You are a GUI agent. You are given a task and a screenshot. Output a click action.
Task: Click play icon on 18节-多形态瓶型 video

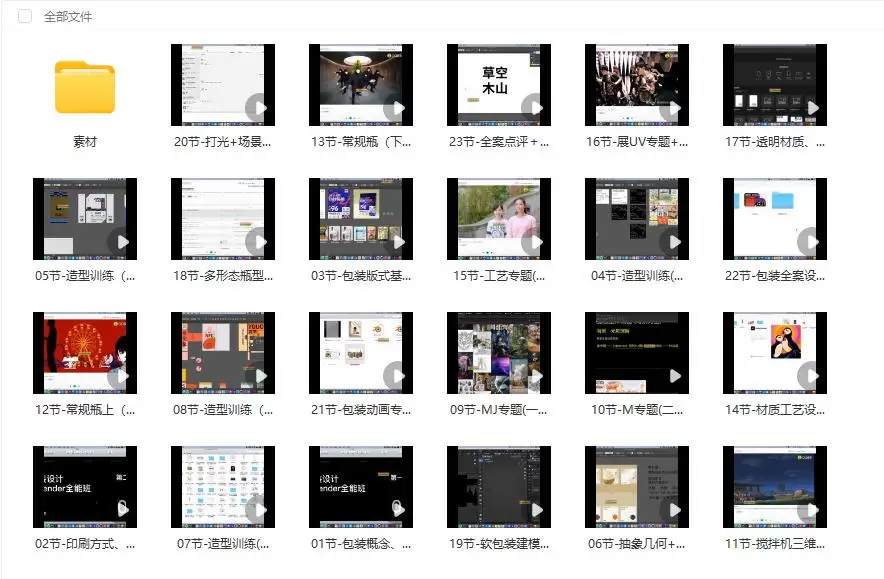pyautogui.click(x=258, y=241)
